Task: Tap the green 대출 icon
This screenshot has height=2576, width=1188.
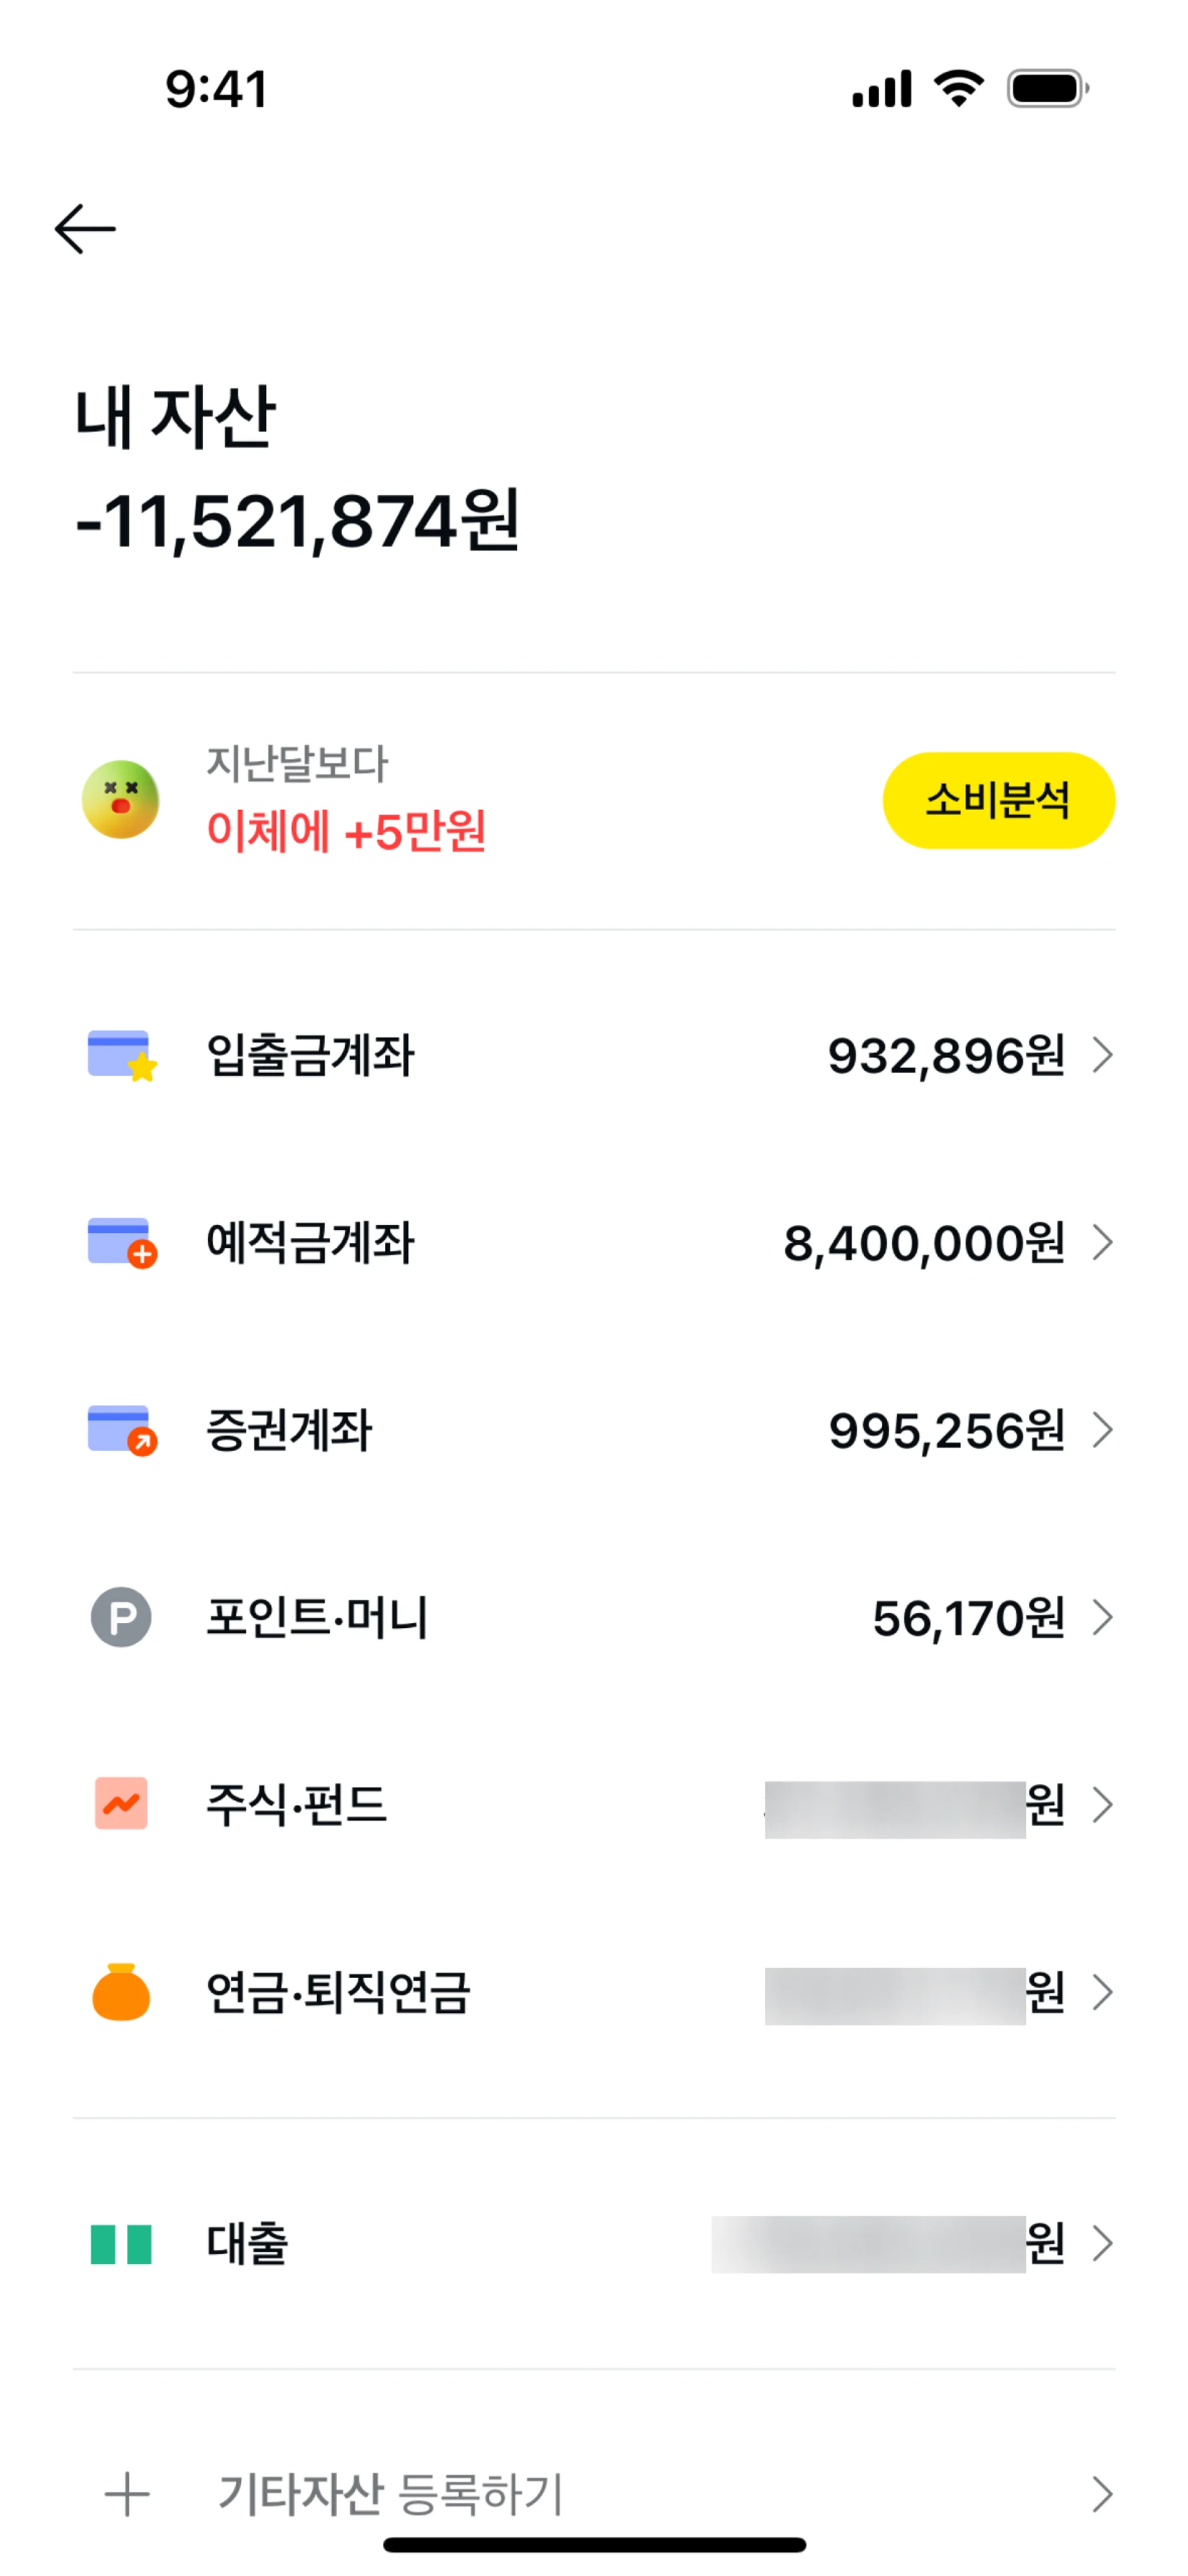Action: pos(121,2243)
